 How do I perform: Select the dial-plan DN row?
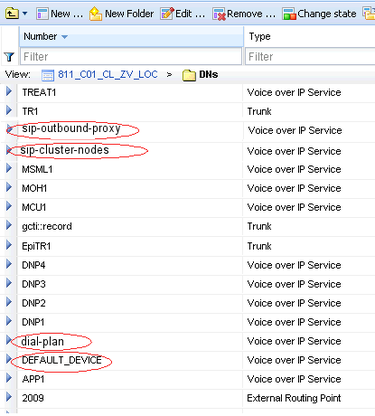pyautogui.click(x=188, y=341)
